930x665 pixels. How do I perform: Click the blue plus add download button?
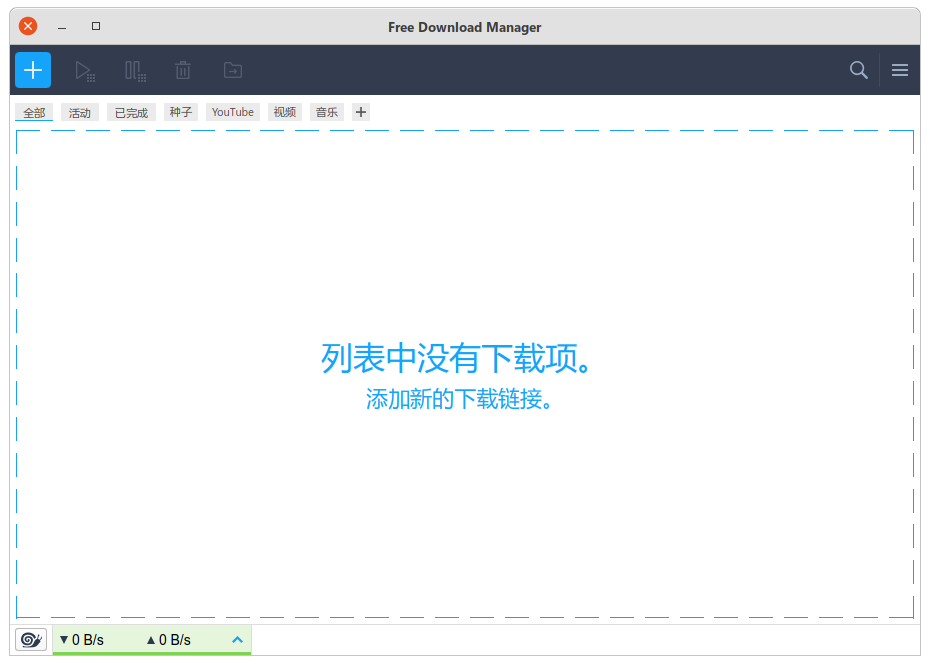point(33,70)
